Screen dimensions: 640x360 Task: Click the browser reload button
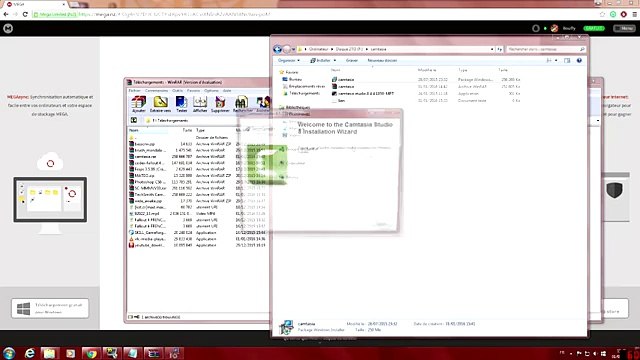[x=25, y=14]
